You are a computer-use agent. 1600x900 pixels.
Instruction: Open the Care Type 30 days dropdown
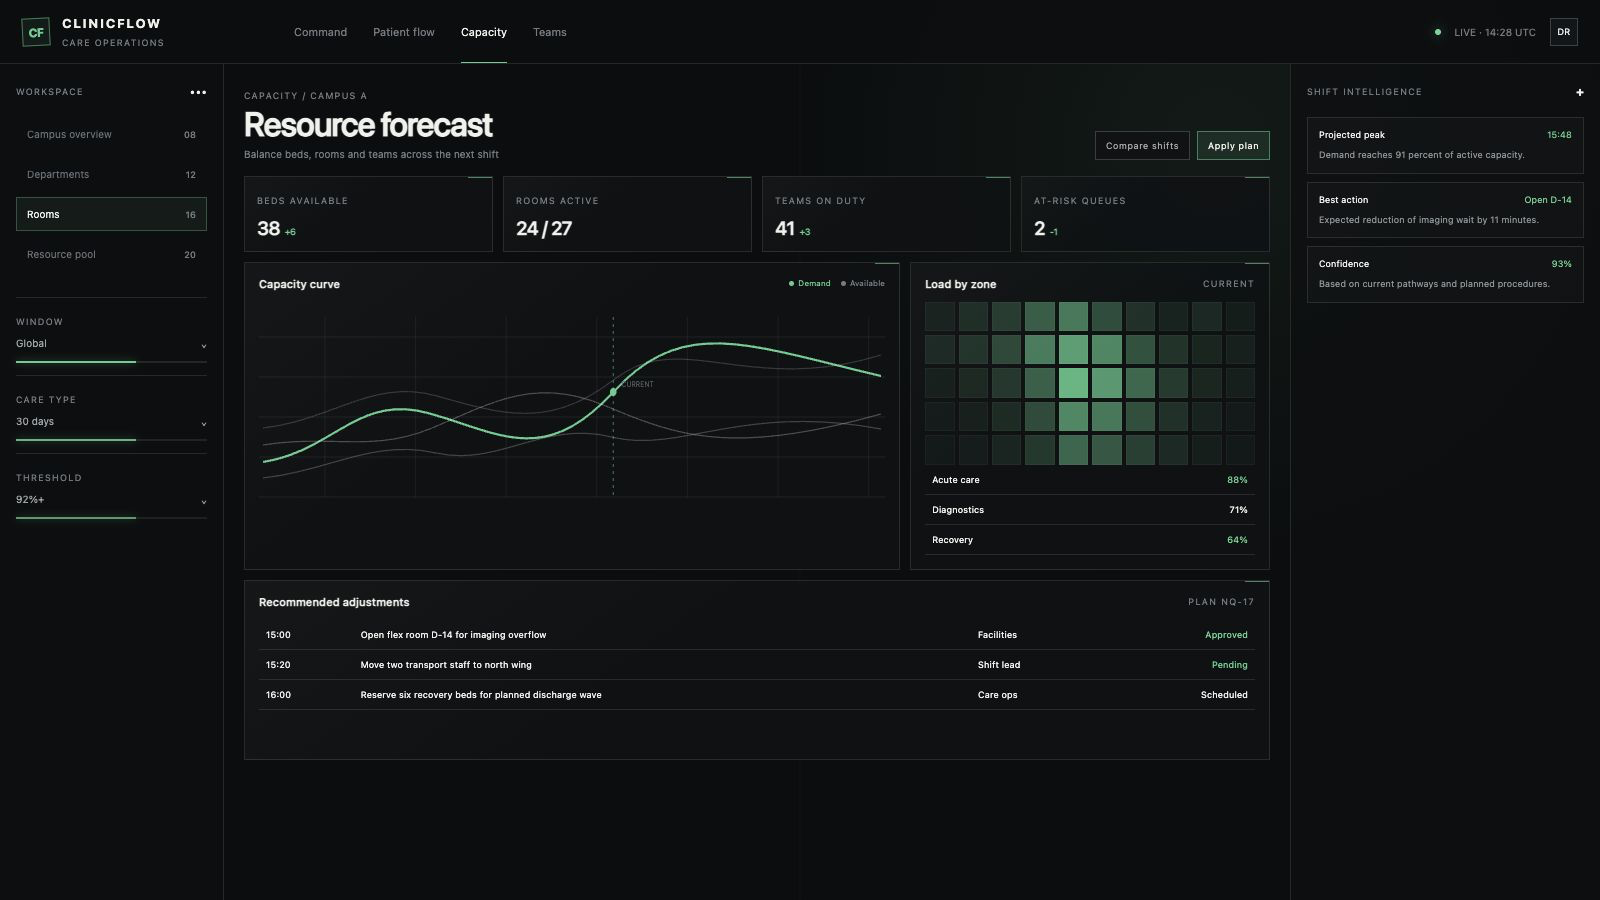tap(111, 422)
